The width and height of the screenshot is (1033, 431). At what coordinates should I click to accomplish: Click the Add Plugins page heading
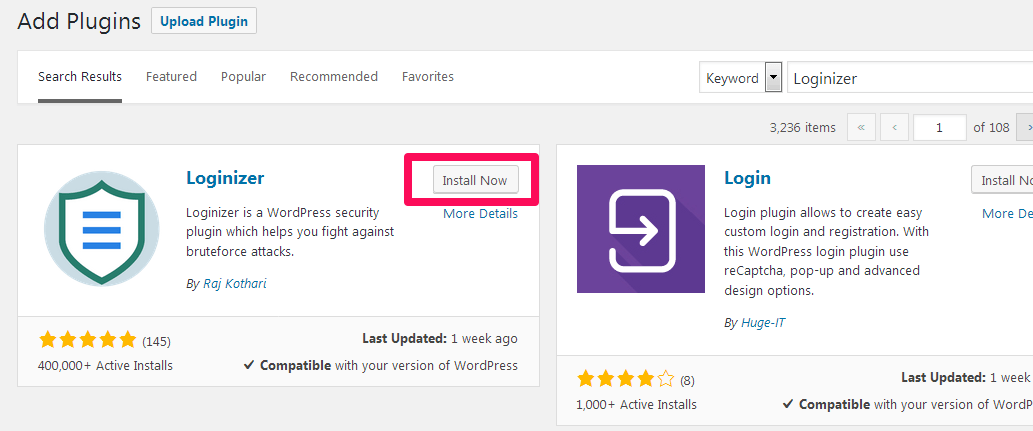click(x=79, y=21)
